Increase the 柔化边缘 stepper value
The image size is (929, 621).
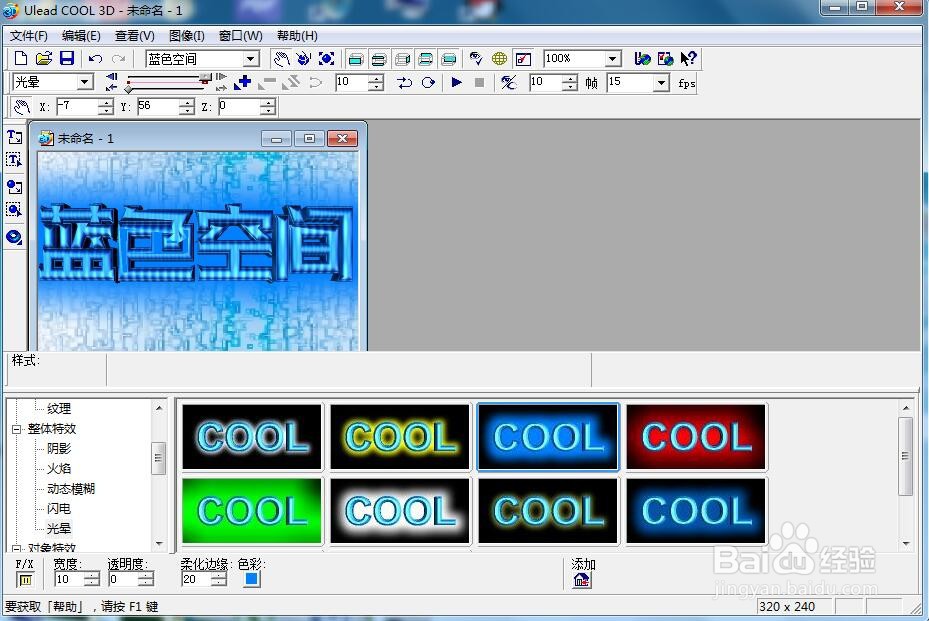pyautogui.click(x=219, y=575)
